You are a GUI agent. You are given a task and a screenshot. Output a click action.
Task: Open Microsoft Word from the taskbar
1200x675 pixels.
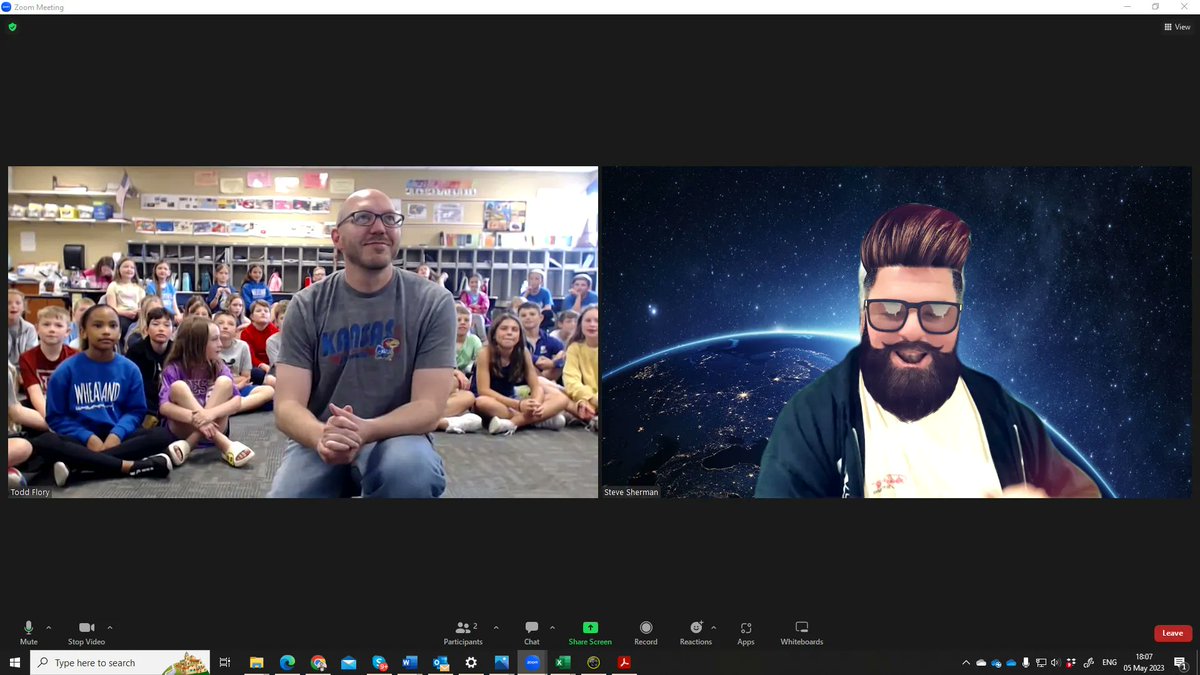[x=409, y=662]
